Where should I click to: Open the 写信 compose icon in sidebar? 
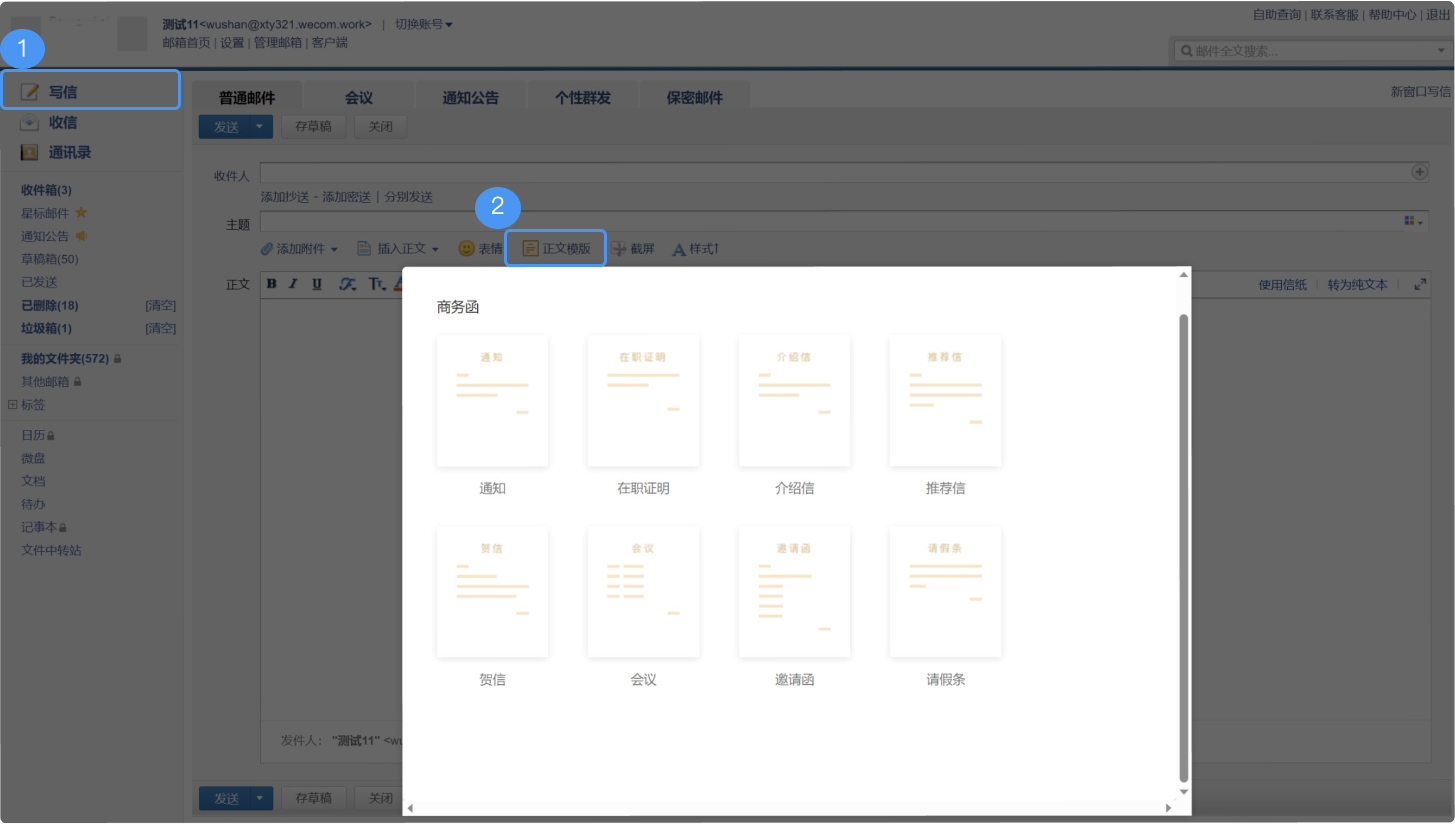click(30, 92)
